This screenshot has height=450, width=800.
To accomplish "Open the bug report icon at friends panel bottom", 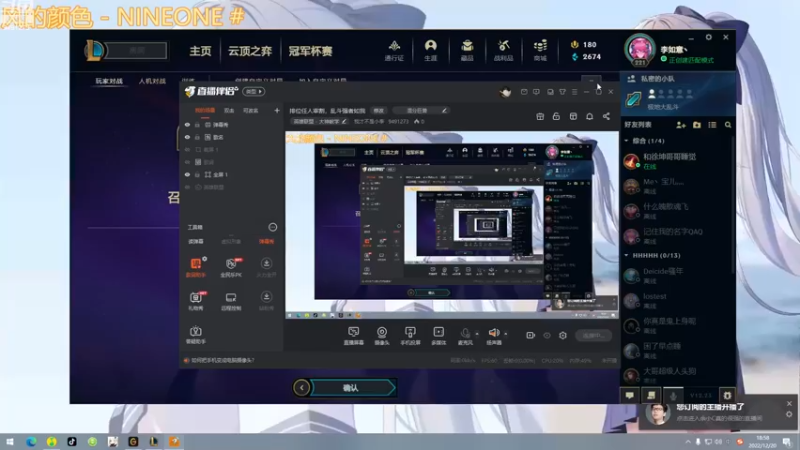I will point(727,395).
